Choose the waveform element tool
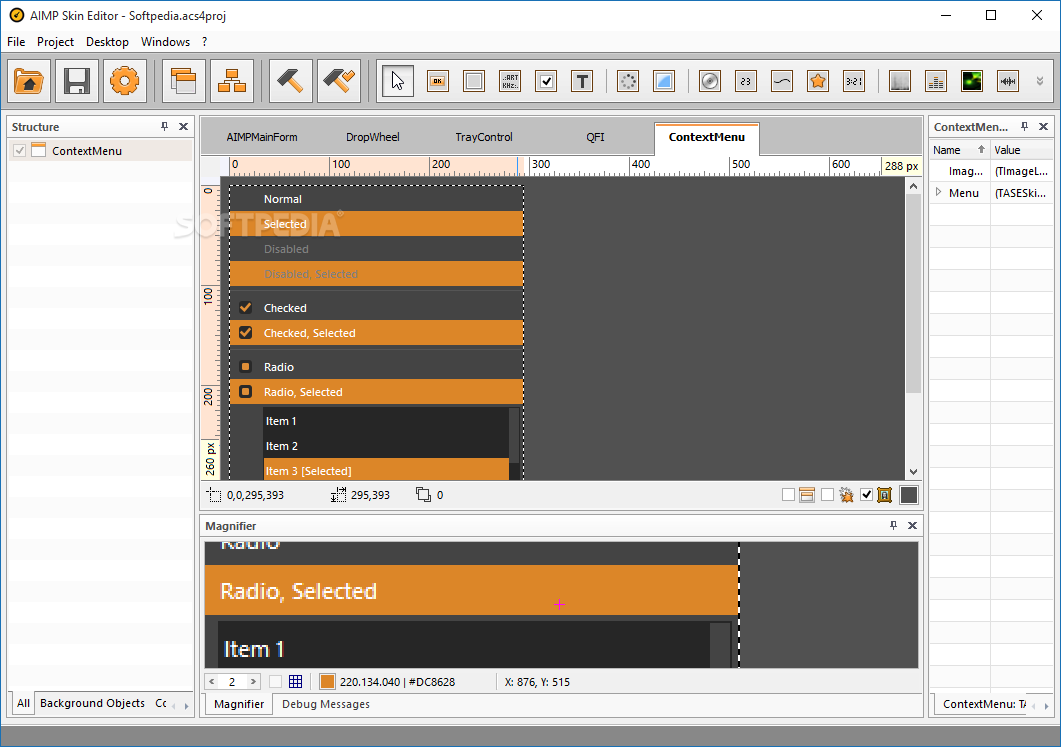Screen dimensions: 1061x747 (1008, 82)
